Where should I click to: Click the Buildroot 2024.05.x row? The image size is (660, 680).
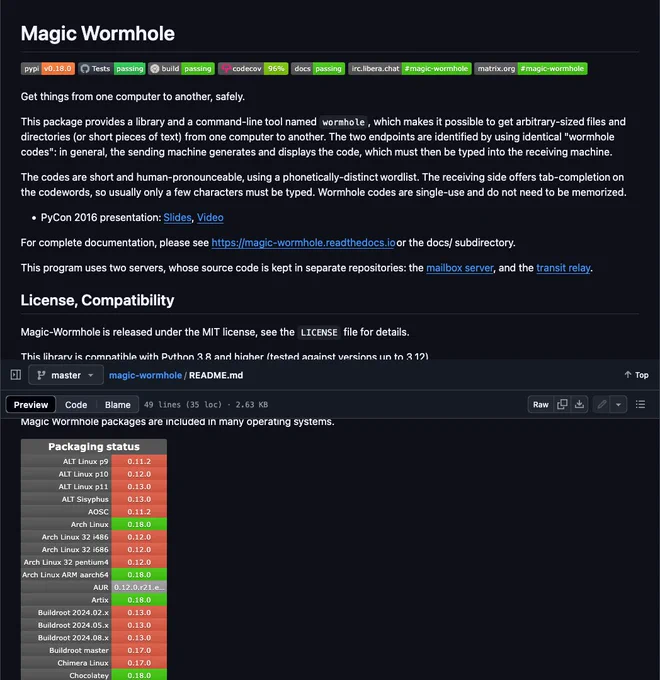(x=94, y=625)
